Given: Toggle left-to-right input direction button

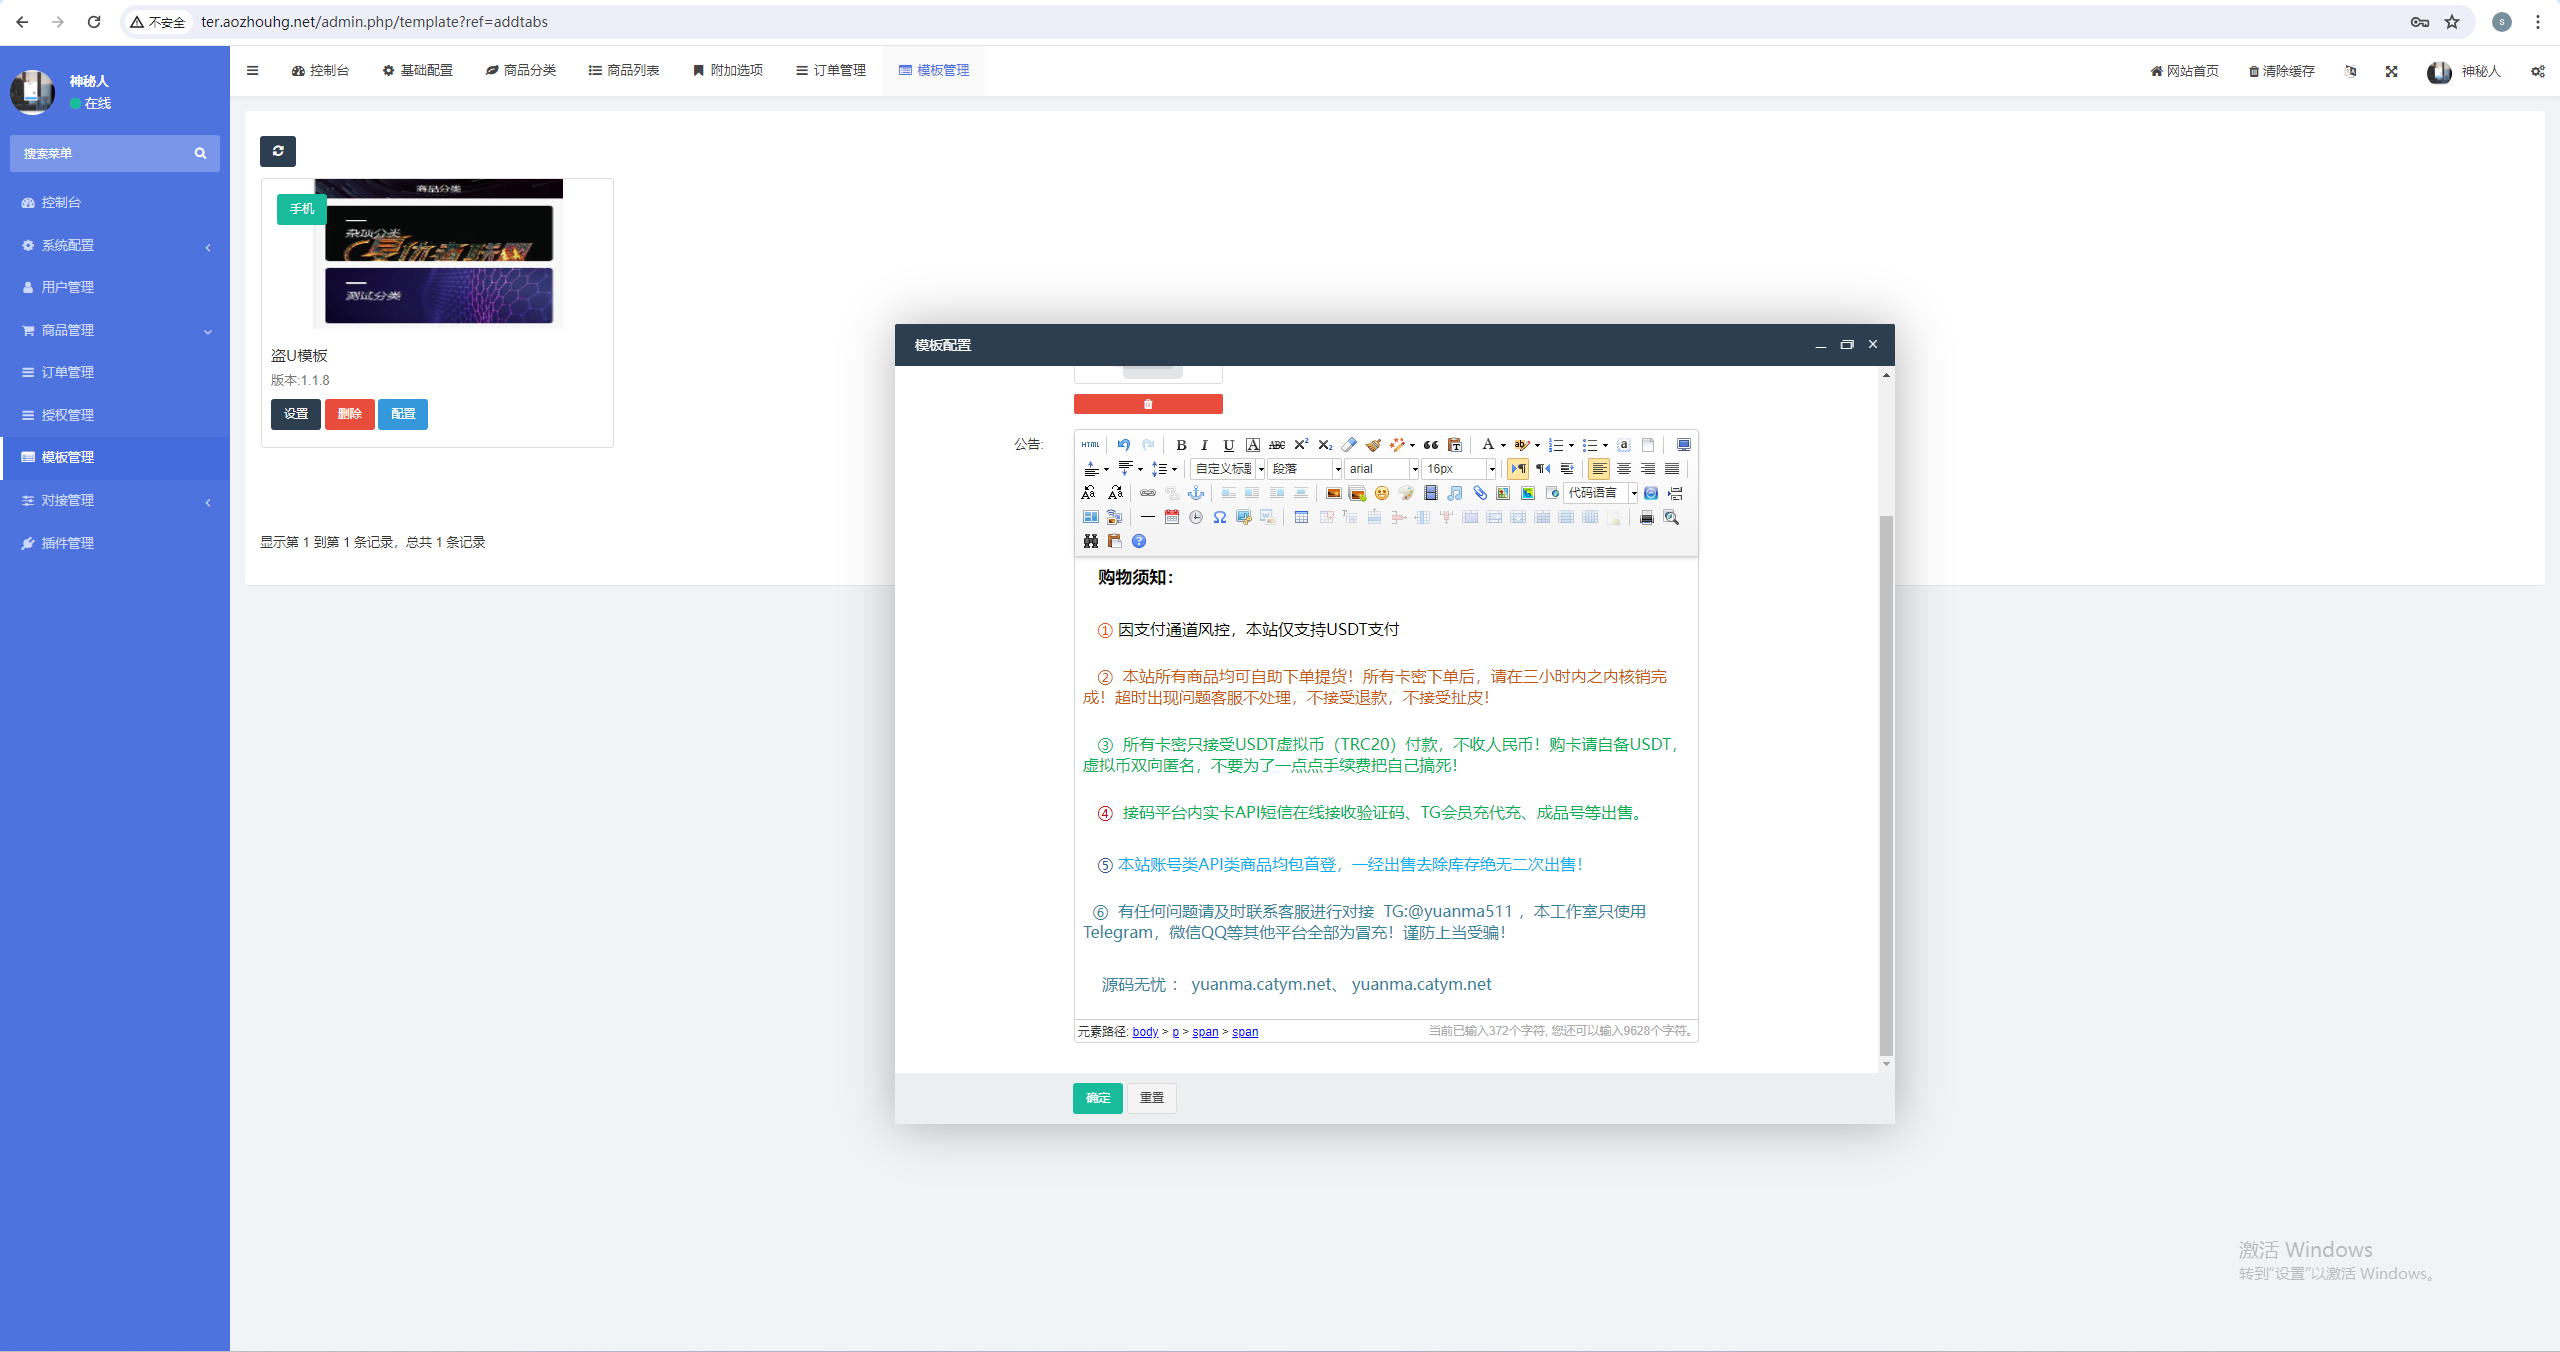Looking at the screenshot, I should point(1518,469).
